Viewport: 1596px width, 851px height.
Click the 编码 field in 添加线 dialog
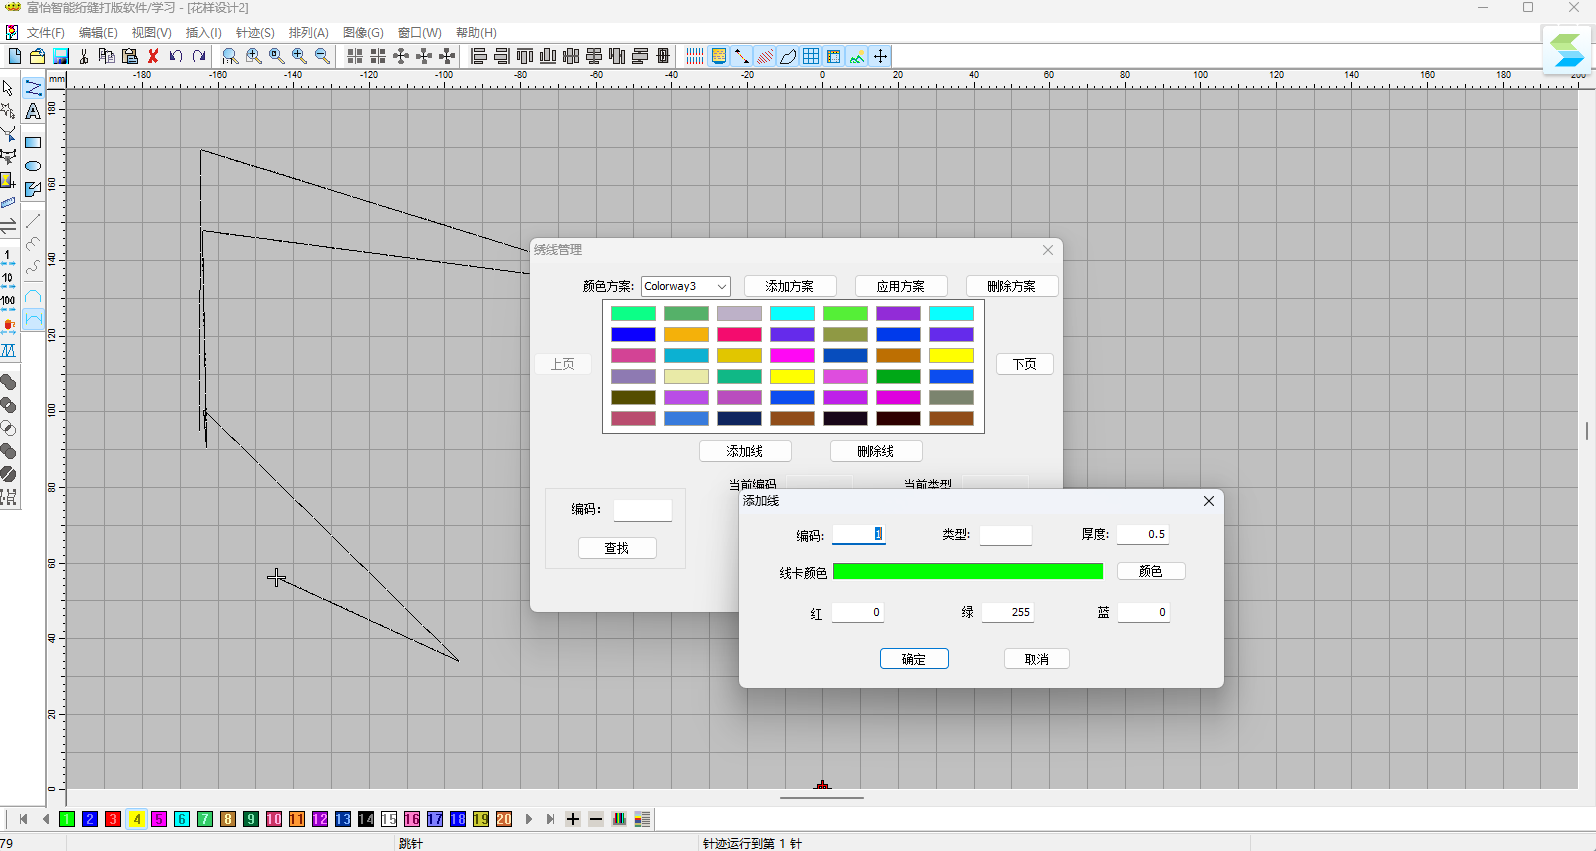[859, 534]
